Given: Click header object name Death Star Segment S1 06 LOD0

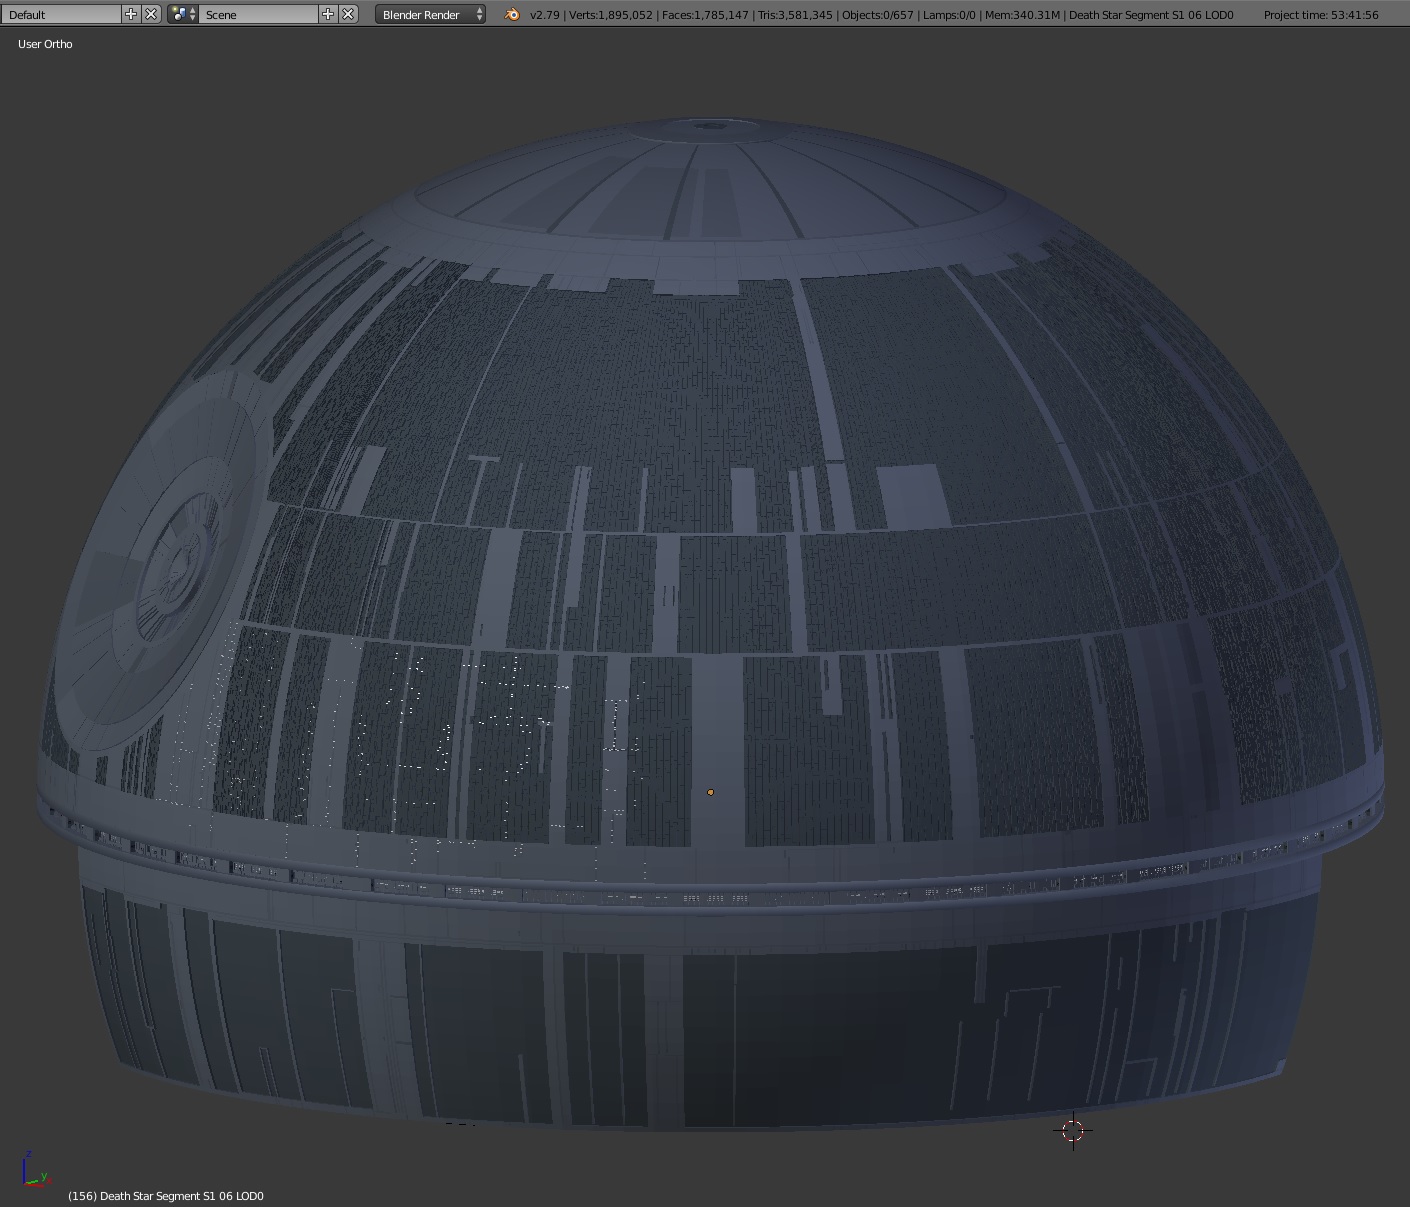Looking at the screenshot, I should [x=1151, y=15].
